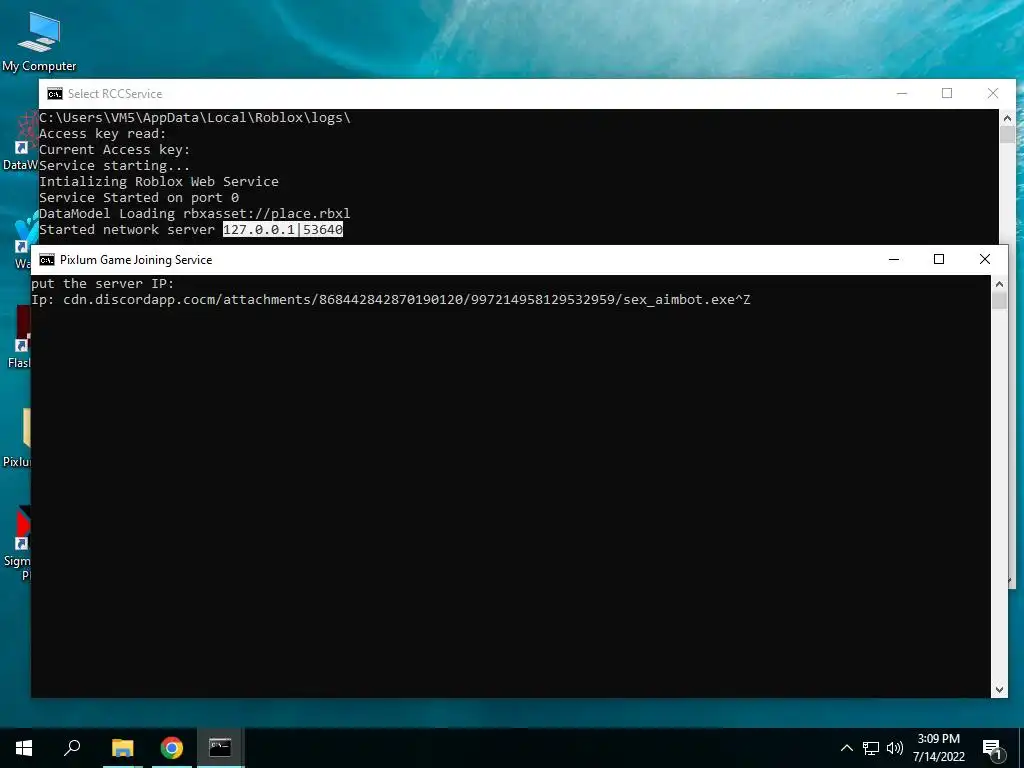Select the command prompt taskbar button
Viewport: 1024px width, 768px height.
point(220,748)
